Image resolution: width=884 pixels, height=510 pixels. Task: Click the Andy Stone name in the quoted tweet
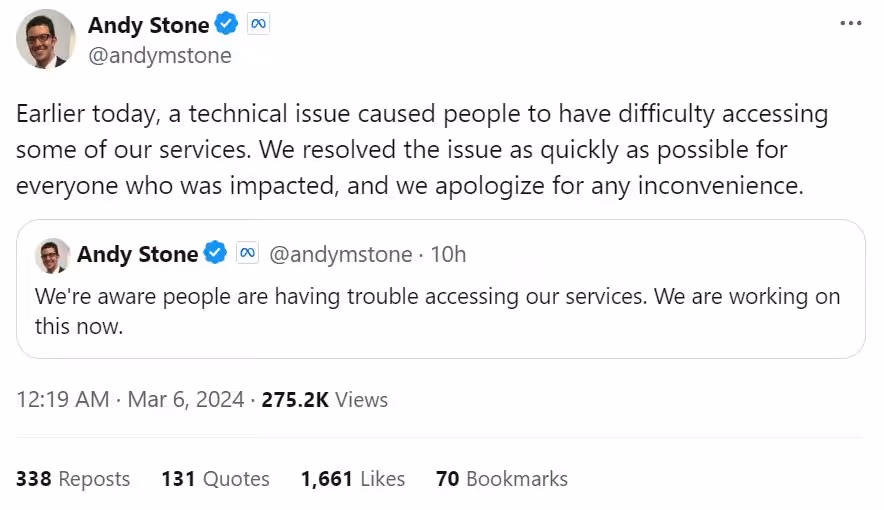(137, 255)
